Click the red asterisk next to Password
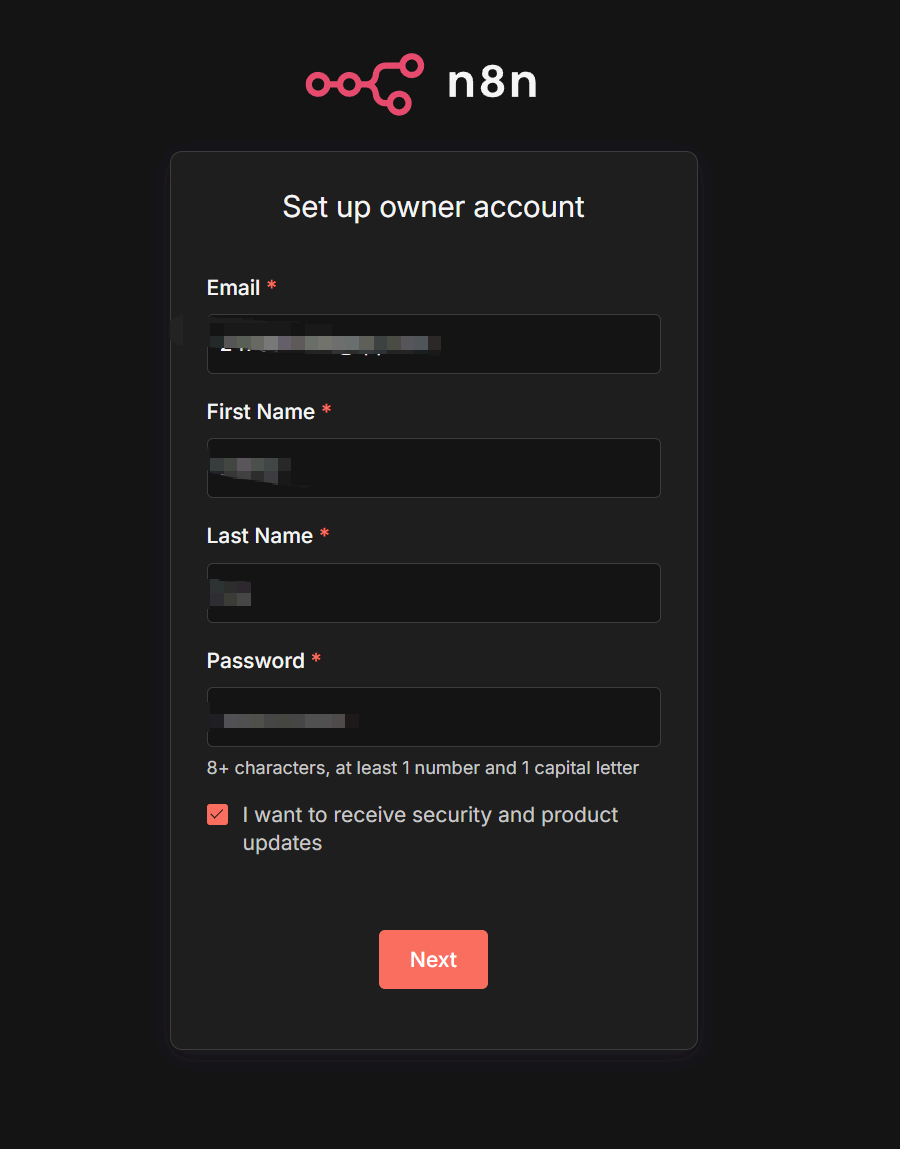 (x=316, y=660)
